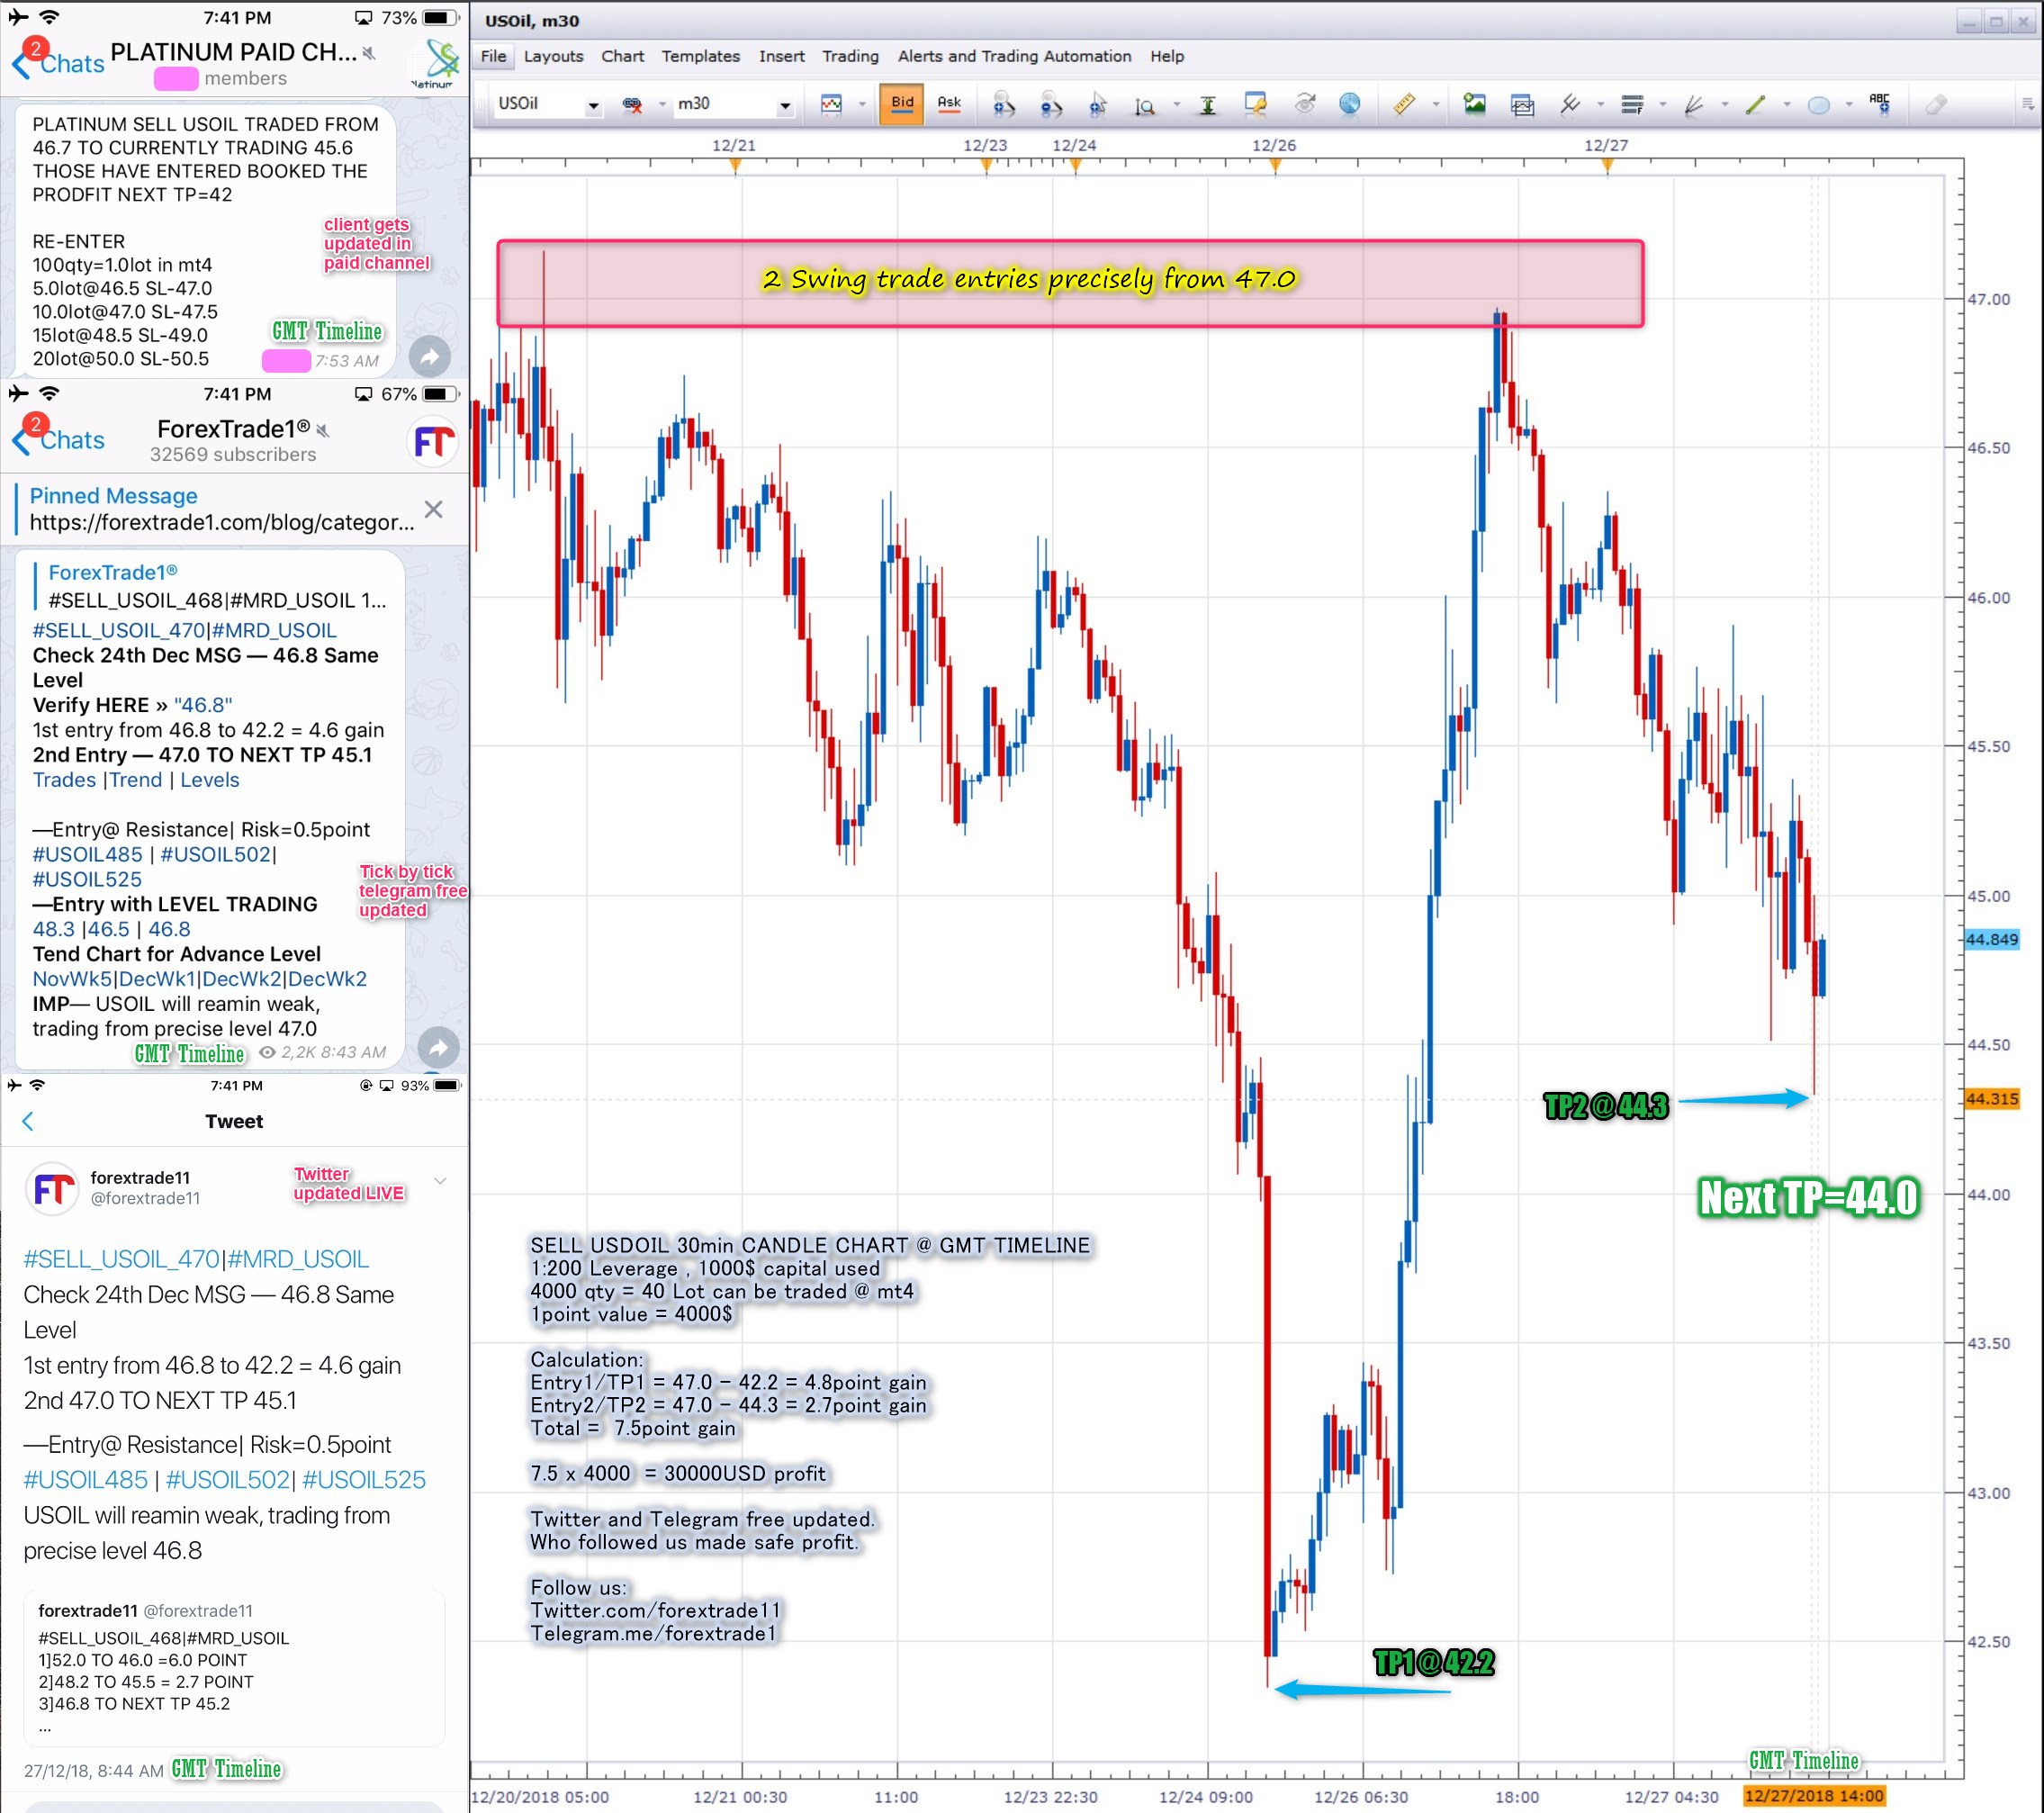This screenshot has height=1813, width=2044.
Task: Open the Help menu
Action: (x=1166, y=56)
